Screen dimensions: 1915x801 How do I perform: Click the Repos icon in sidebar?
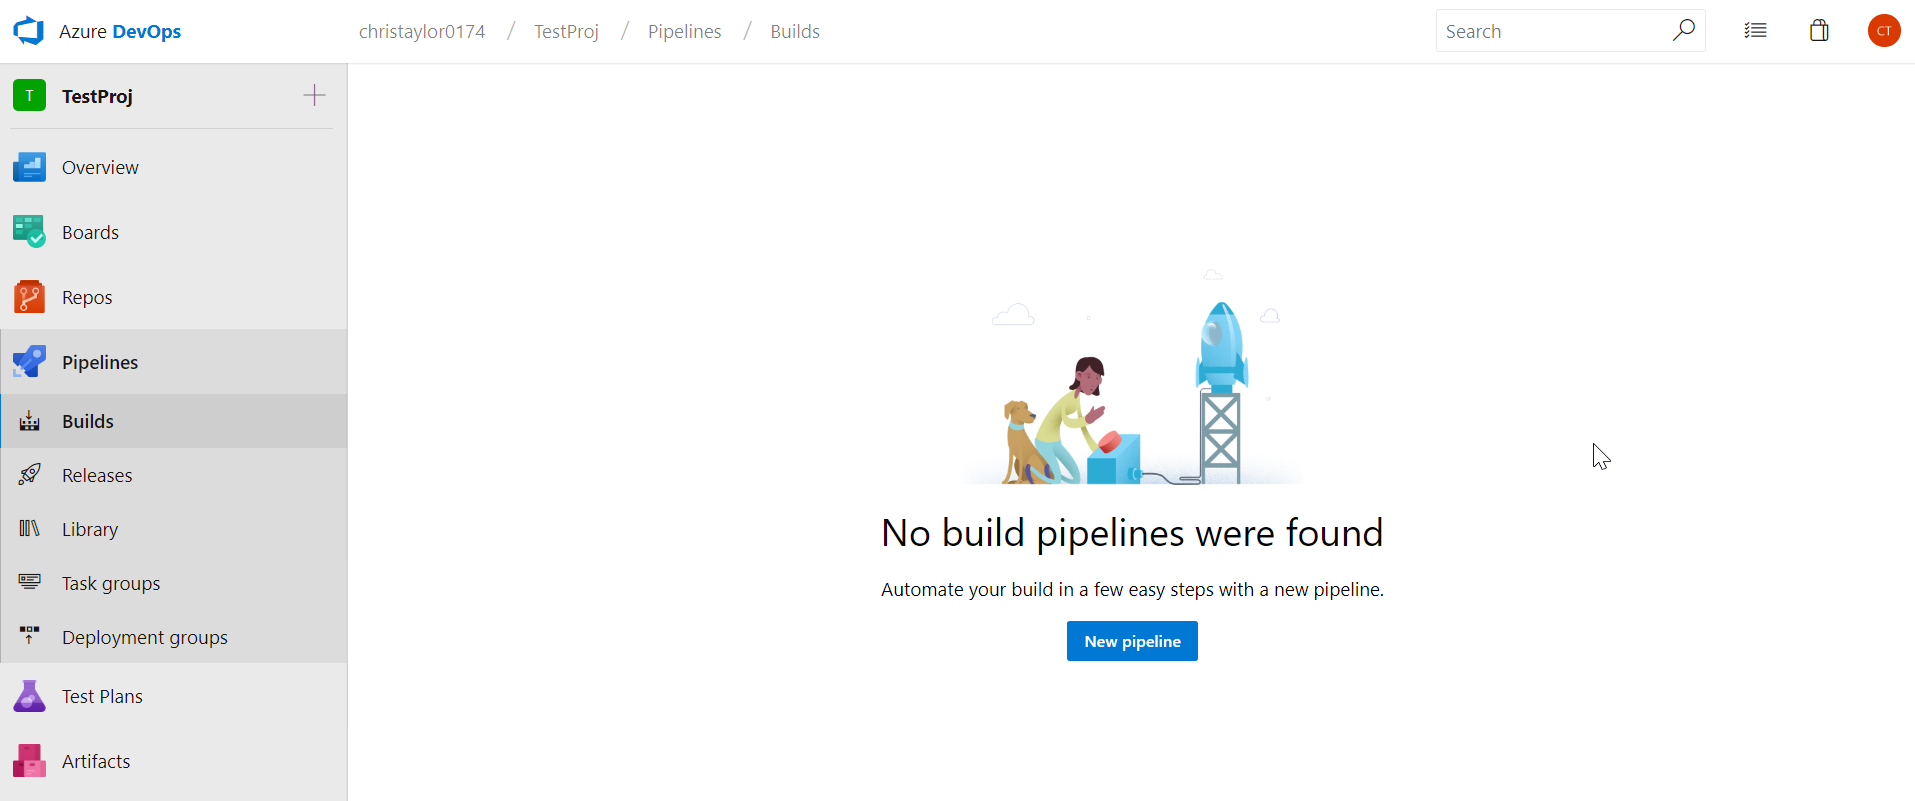(29, 297)
